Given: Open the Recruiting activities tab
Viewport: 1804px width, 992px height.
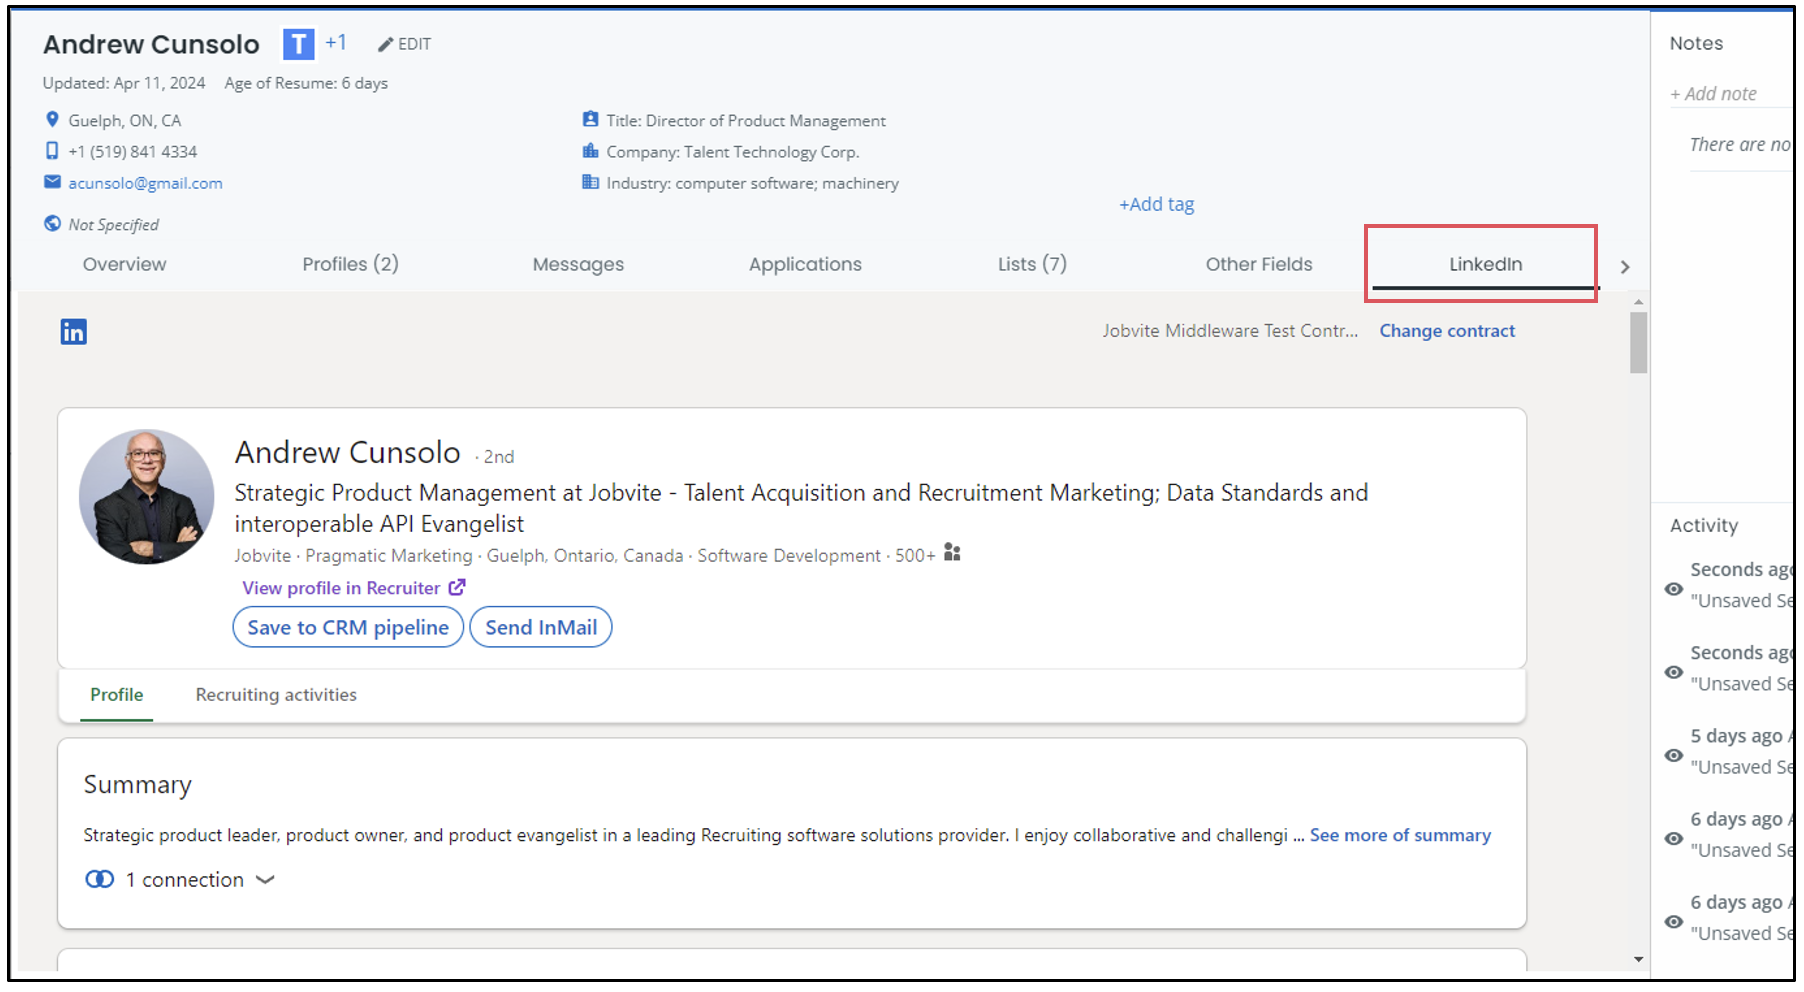Looking at the screenshot, I should pyautogui.click(x=276, y=695).
